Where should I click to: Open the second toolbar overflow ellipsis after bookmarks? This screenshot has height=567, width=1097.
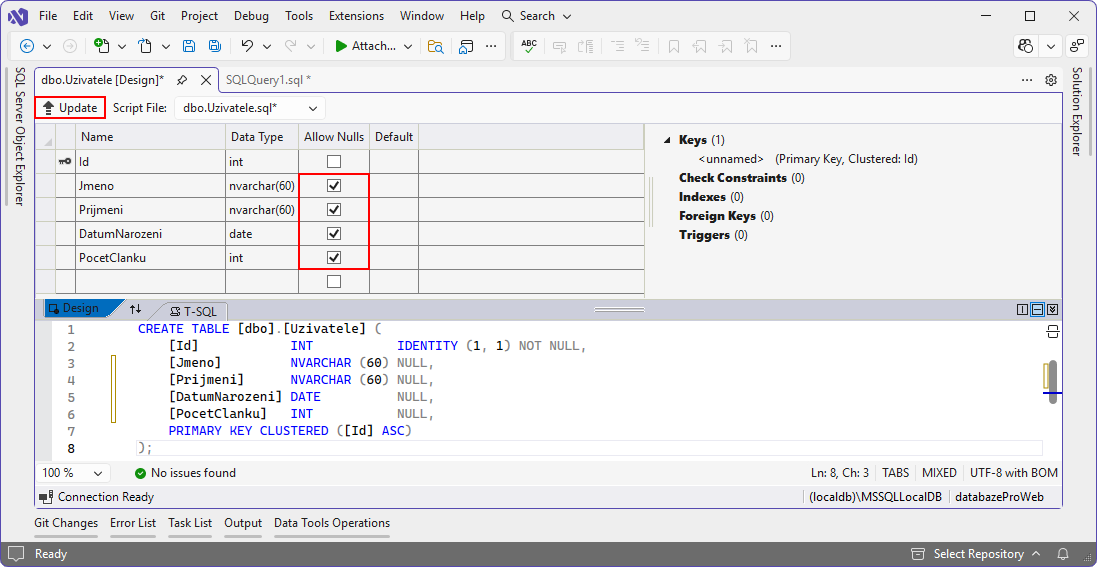(x=775, y=46)
